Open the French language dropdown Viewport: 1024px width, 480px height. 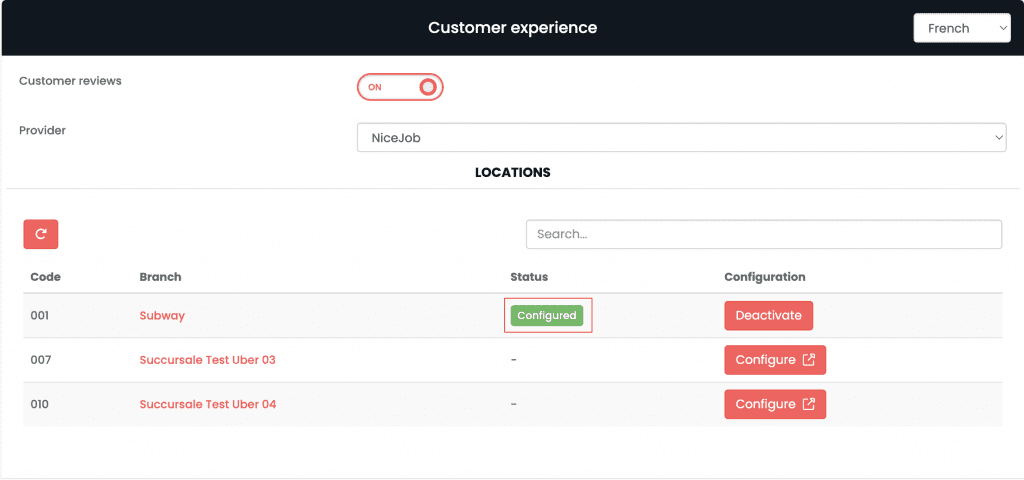(962, 28)
